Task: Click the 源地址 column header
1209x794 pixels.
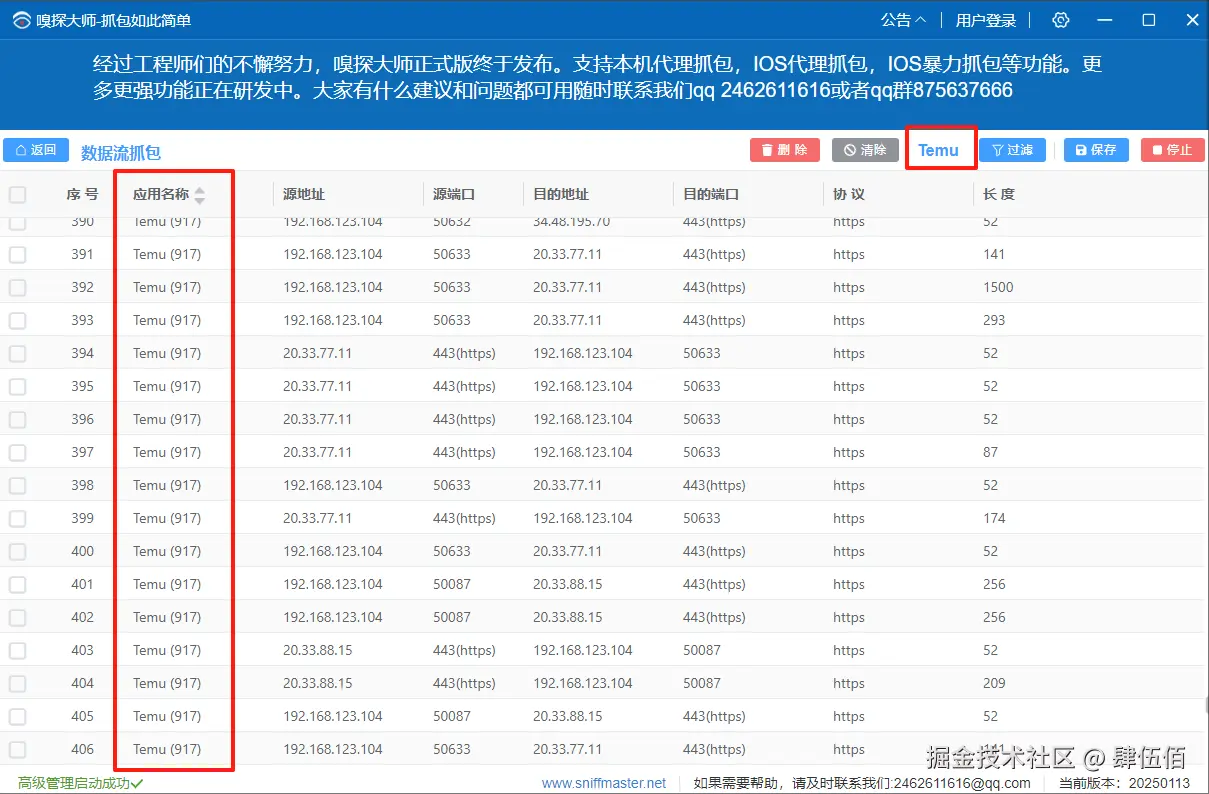Action: [304, 194]
